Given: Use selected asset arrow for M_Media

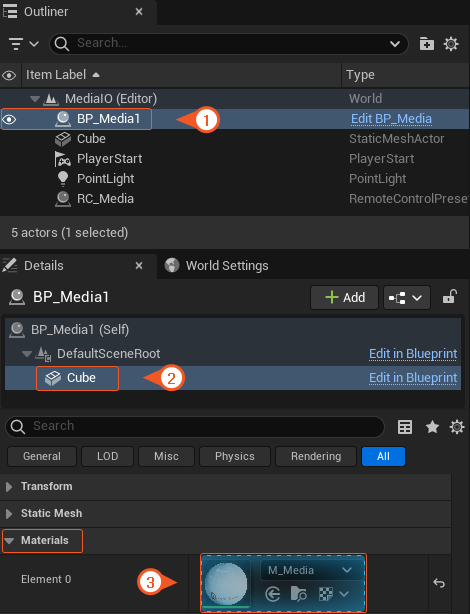Looking at the screenshot, I should (x=273, y=594).
